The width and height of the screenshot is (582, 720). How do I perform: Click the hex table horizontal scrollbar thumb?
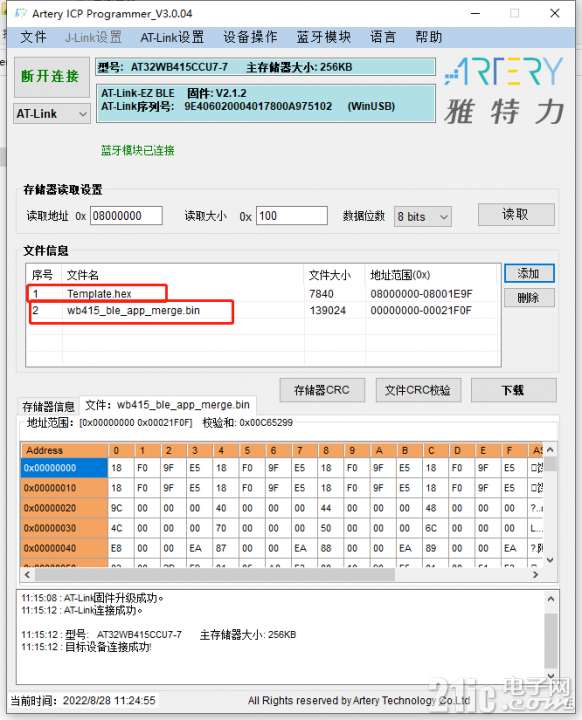point(215,574)
